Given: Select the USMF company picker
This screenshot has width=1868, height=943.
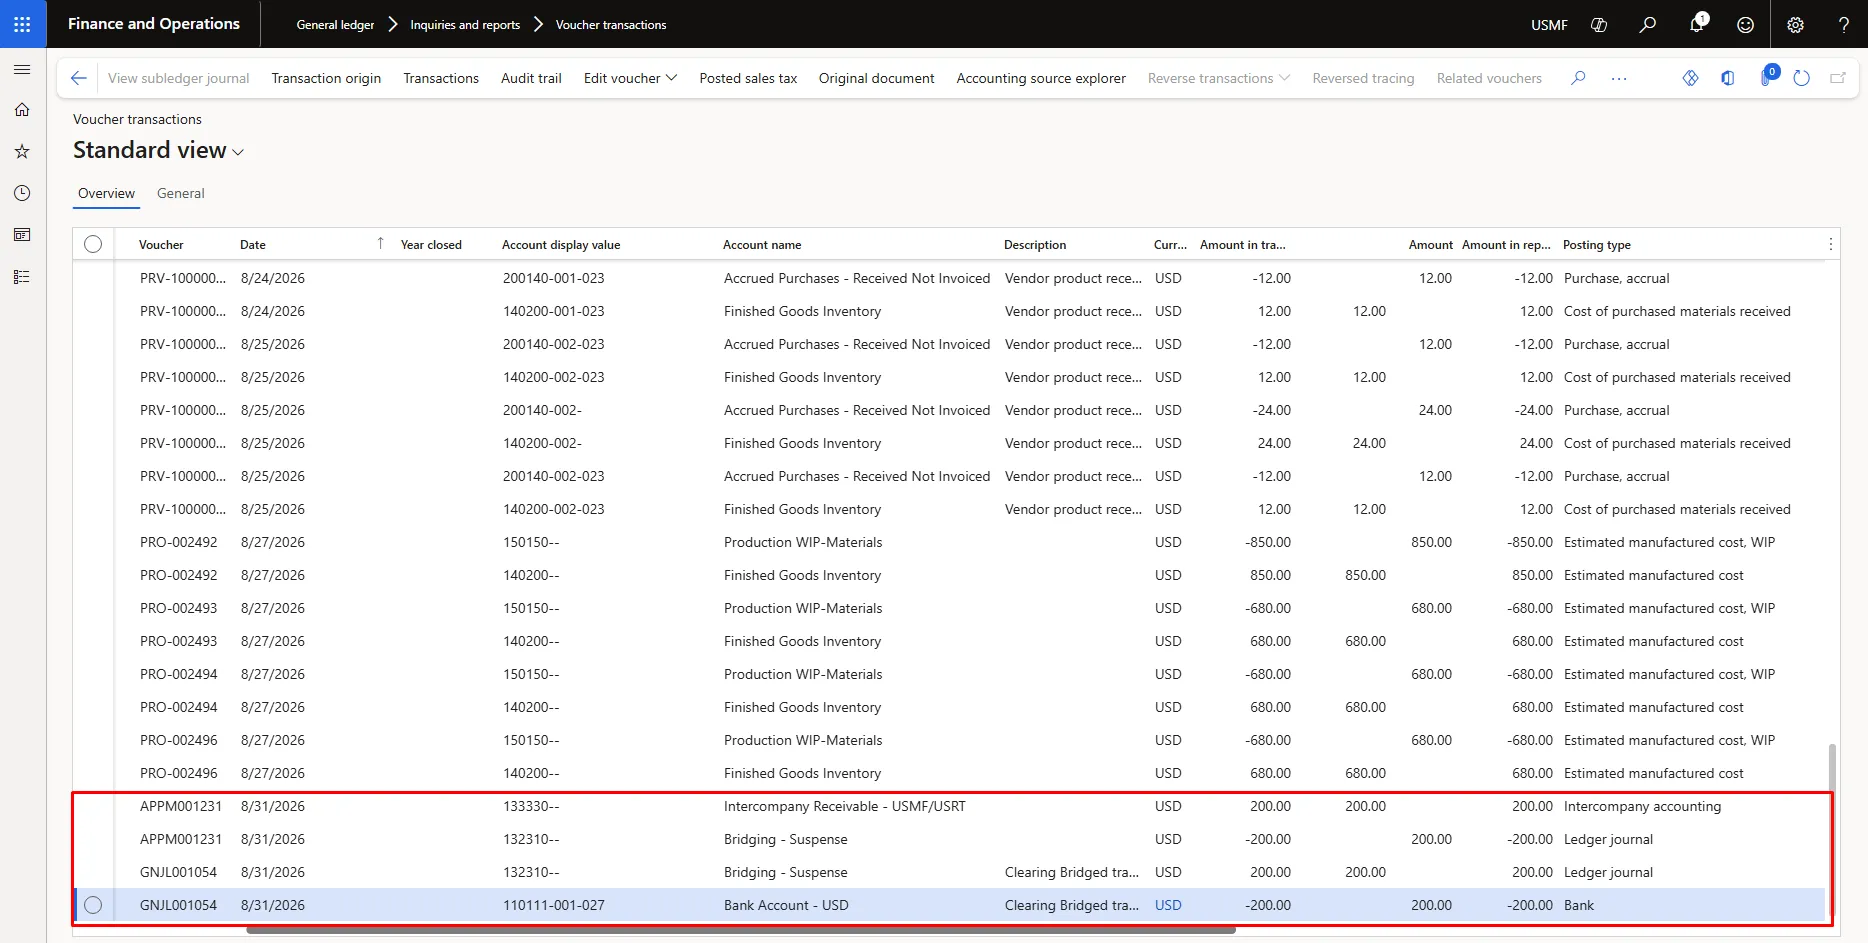Looking at the screenshot, I should 1549,24.
